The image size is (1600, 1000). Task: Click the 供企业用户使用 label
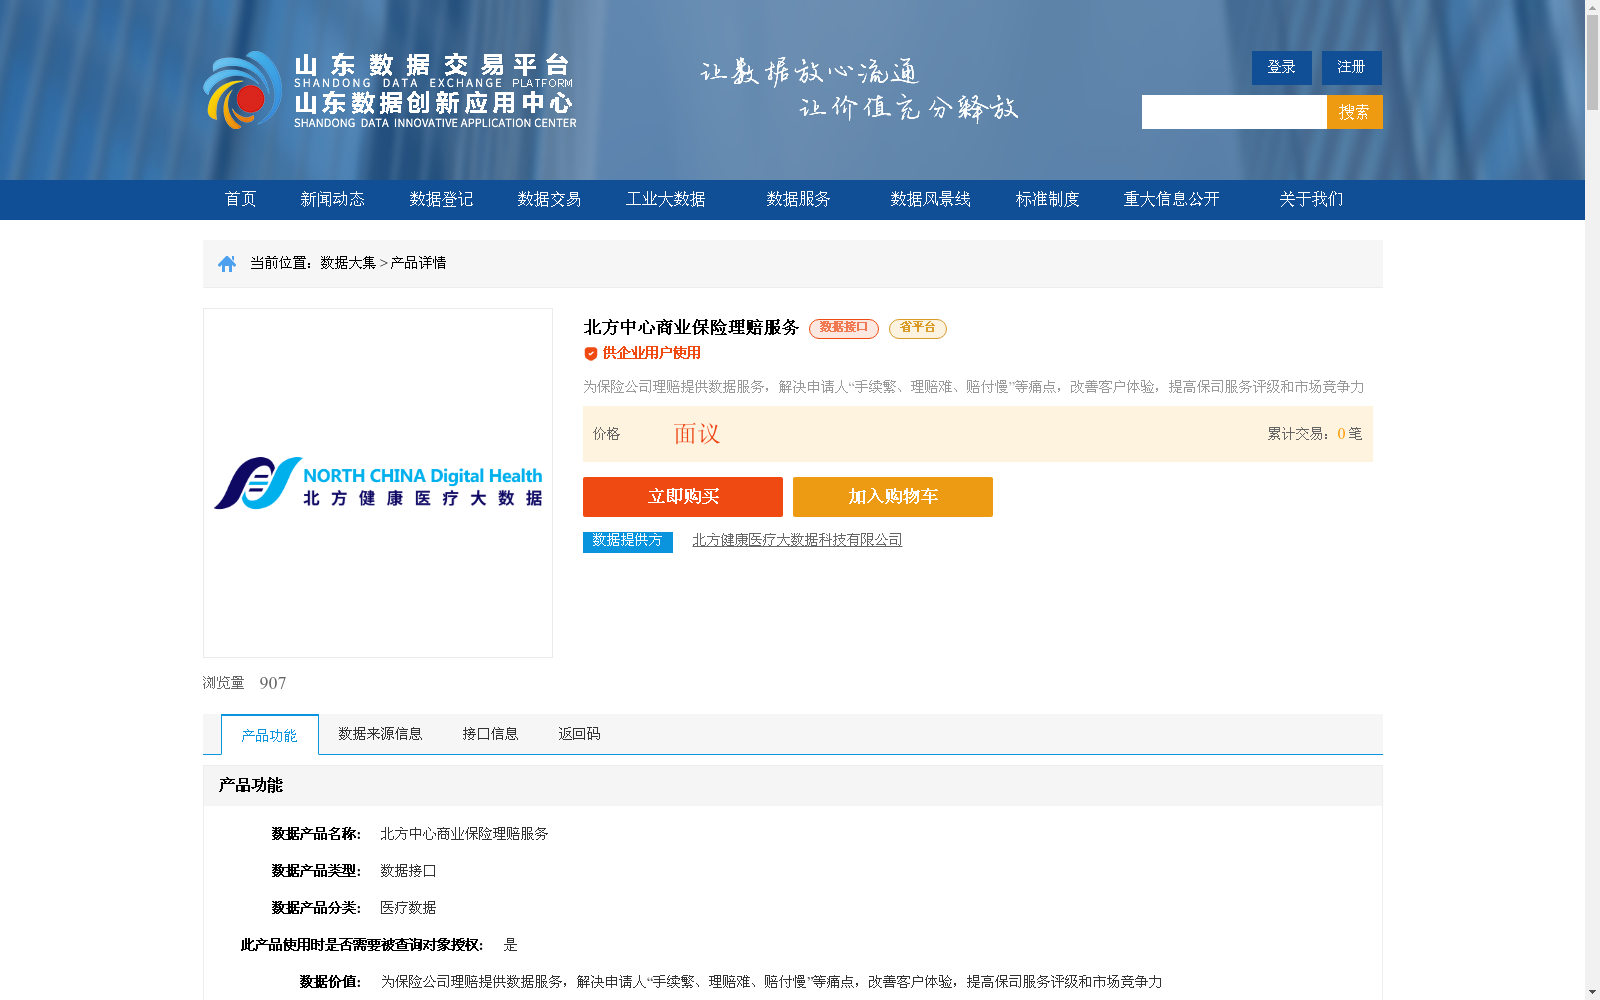coord(652,353)
